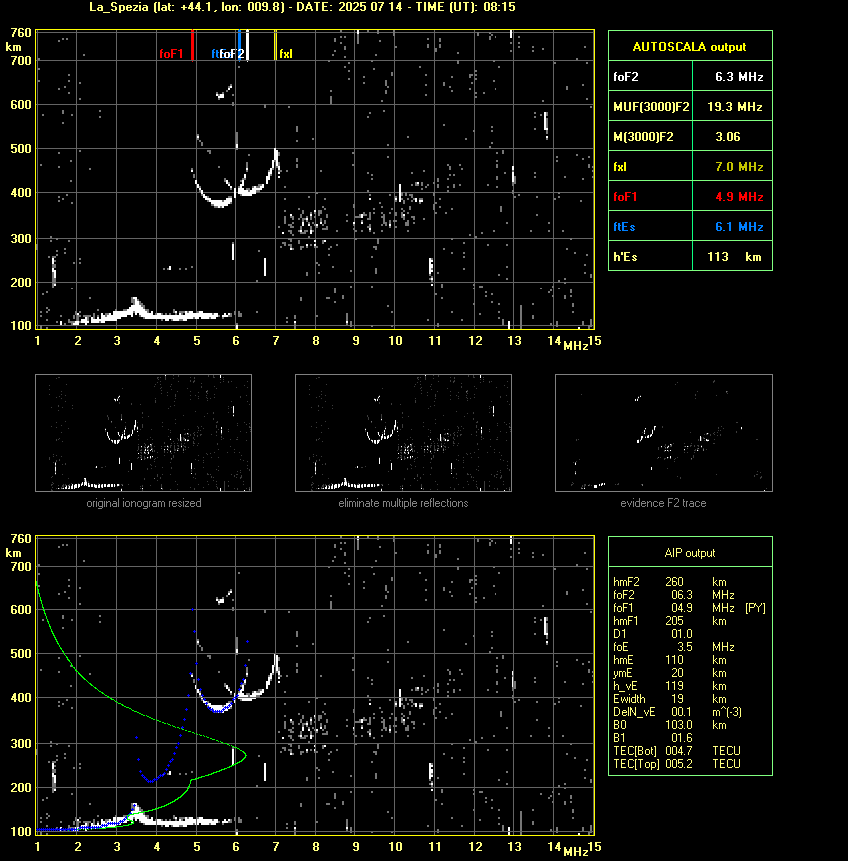Click the 'evidence F2 trace' caption
The width and height of the screenshot is (848, 861).
(663, 503)
